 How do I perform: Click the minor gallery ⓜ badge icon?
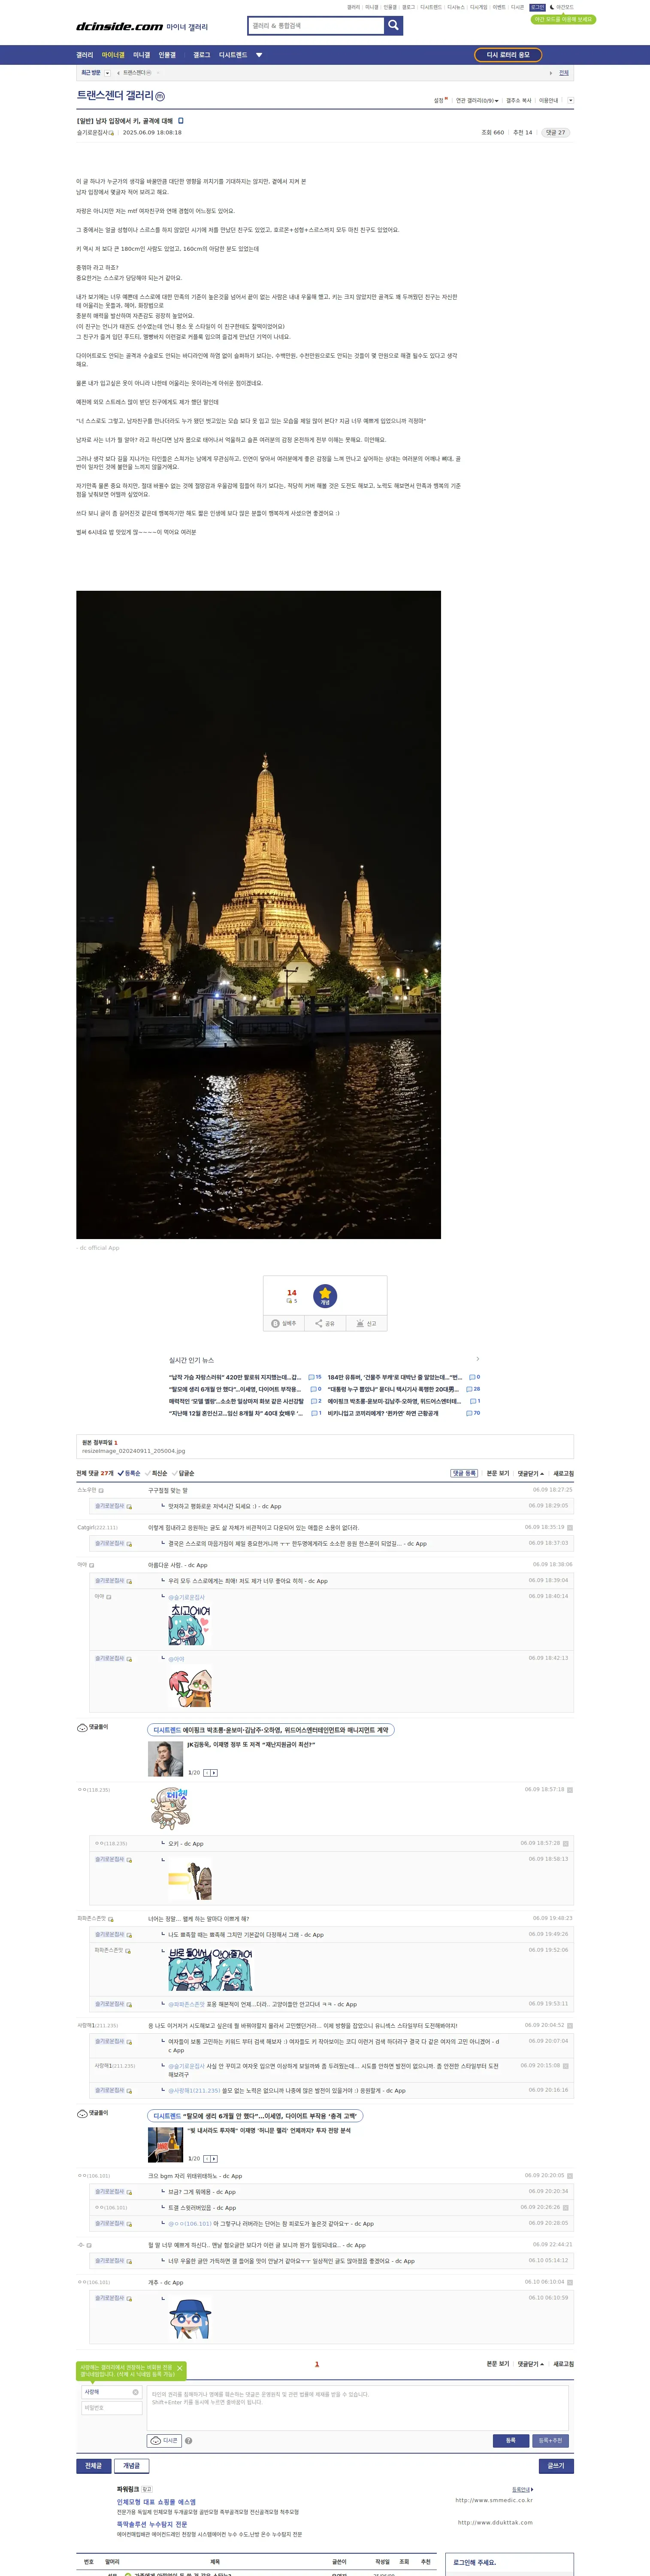coord(160,96)
